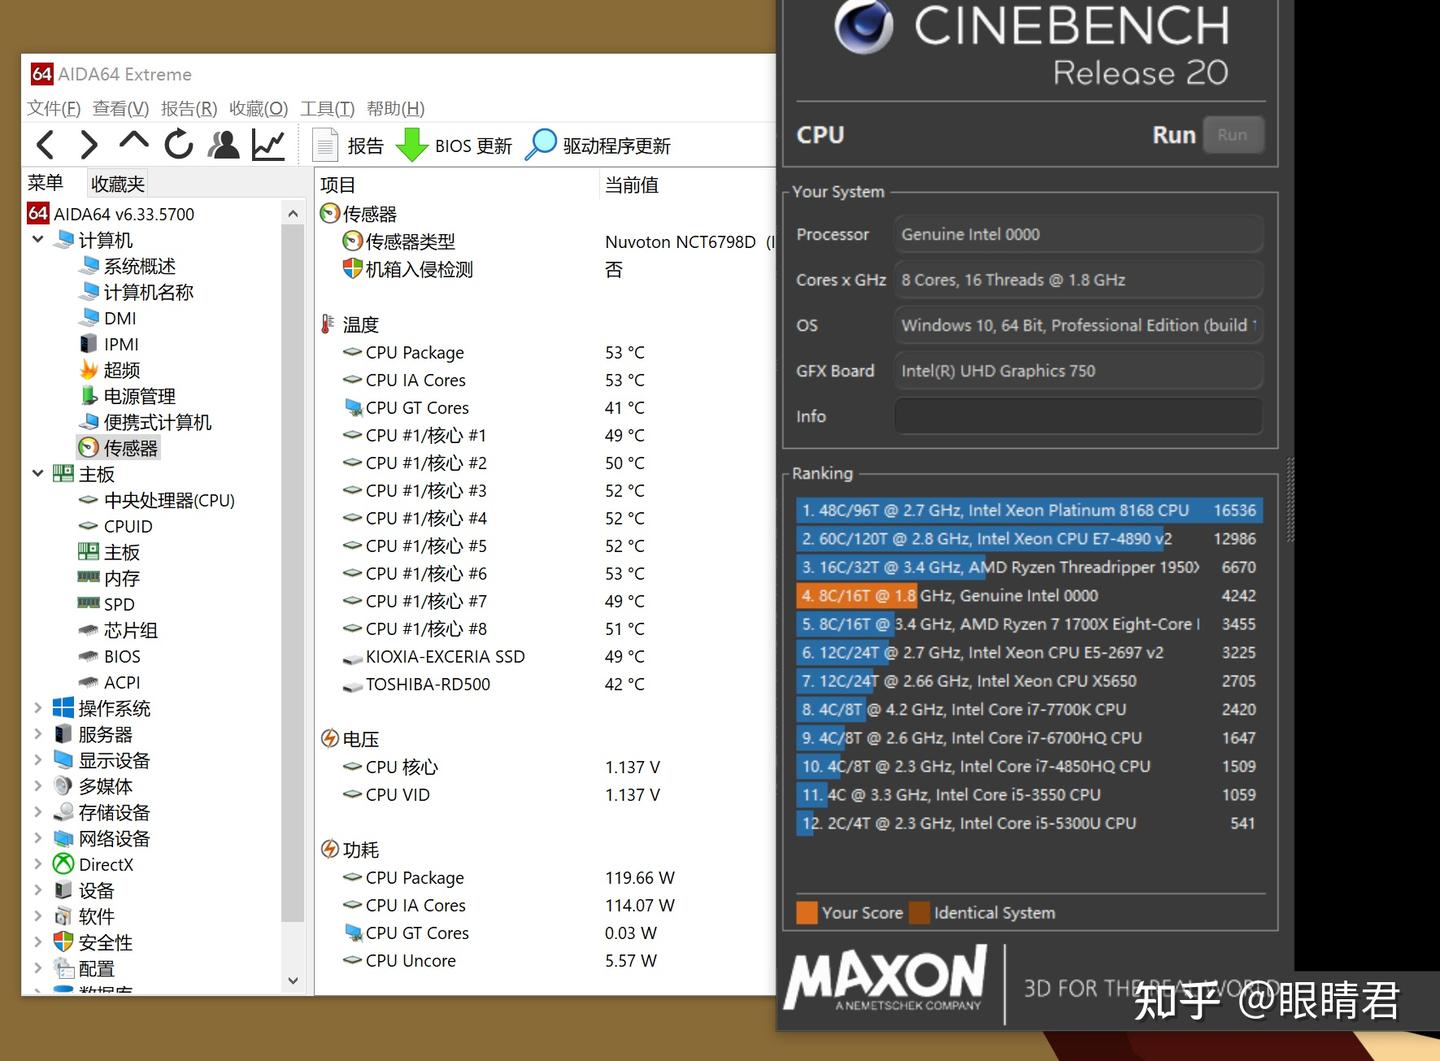Click tree scrollbar down arrow

coord(293,980)
